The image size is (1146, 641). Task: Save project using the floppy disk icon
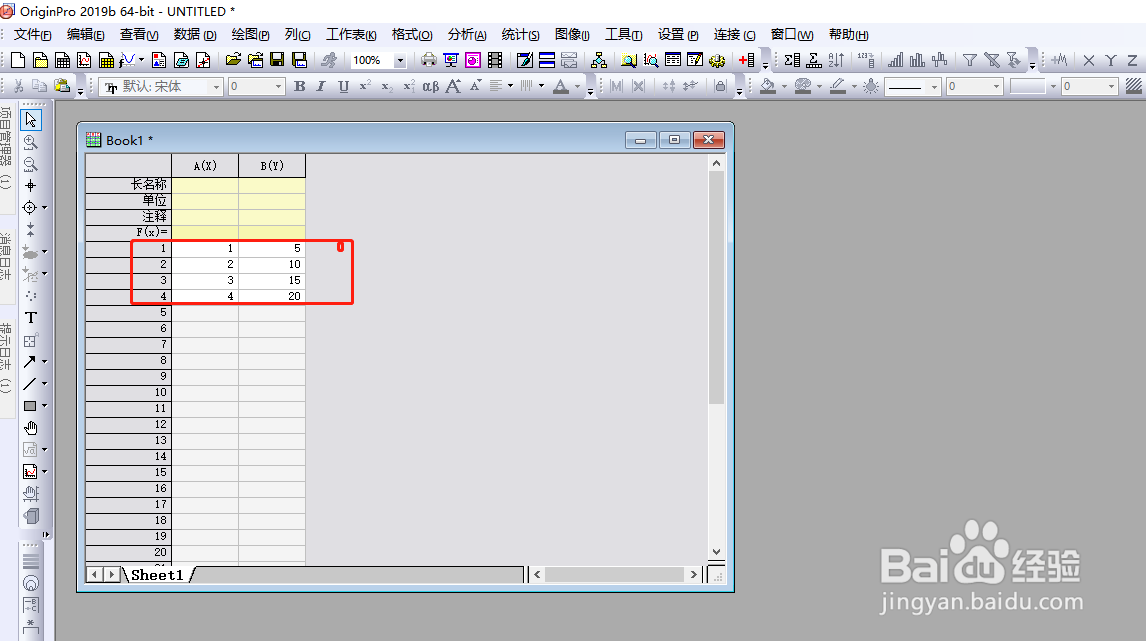coord(277,60)
